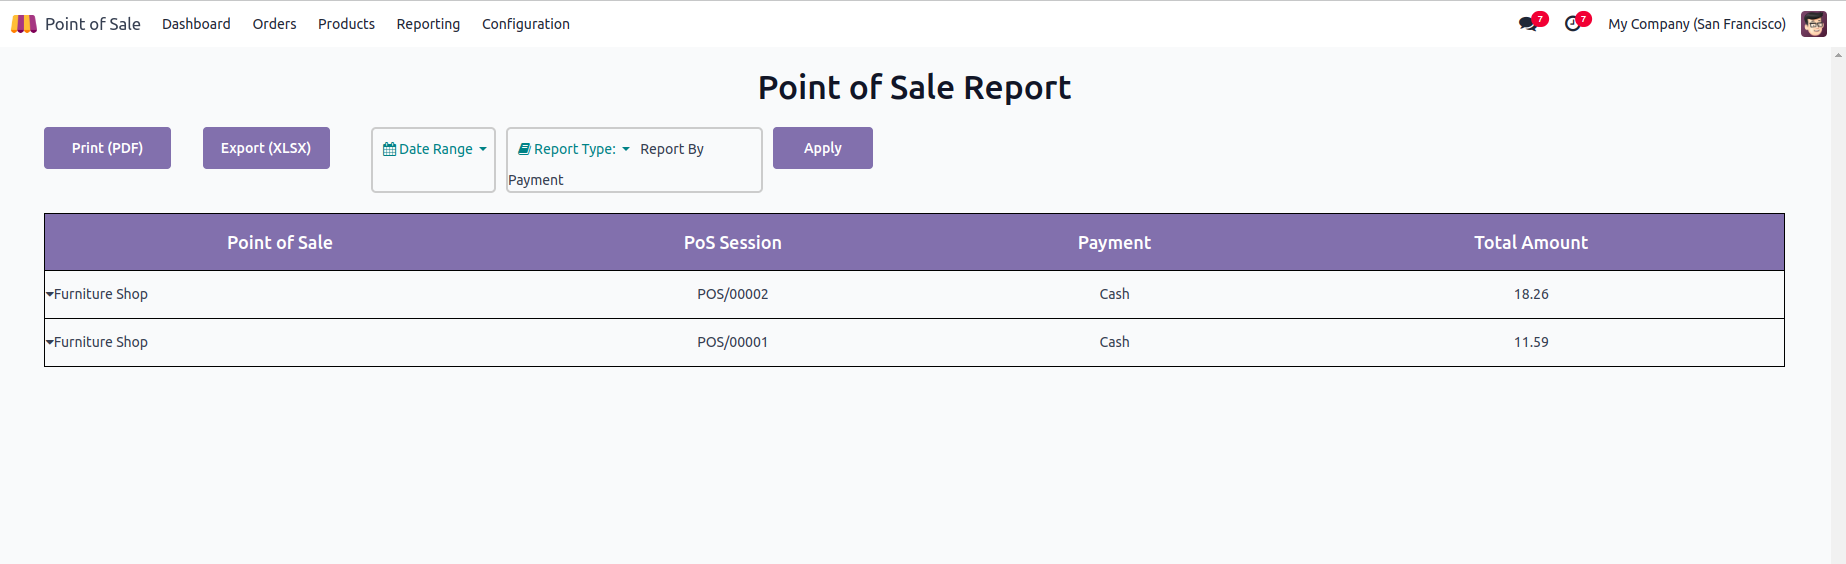This screenshot has height=564, width=1846.
Task: Open the Report Type dropdown
Action: pyautogui.click(x=576, y=149)
